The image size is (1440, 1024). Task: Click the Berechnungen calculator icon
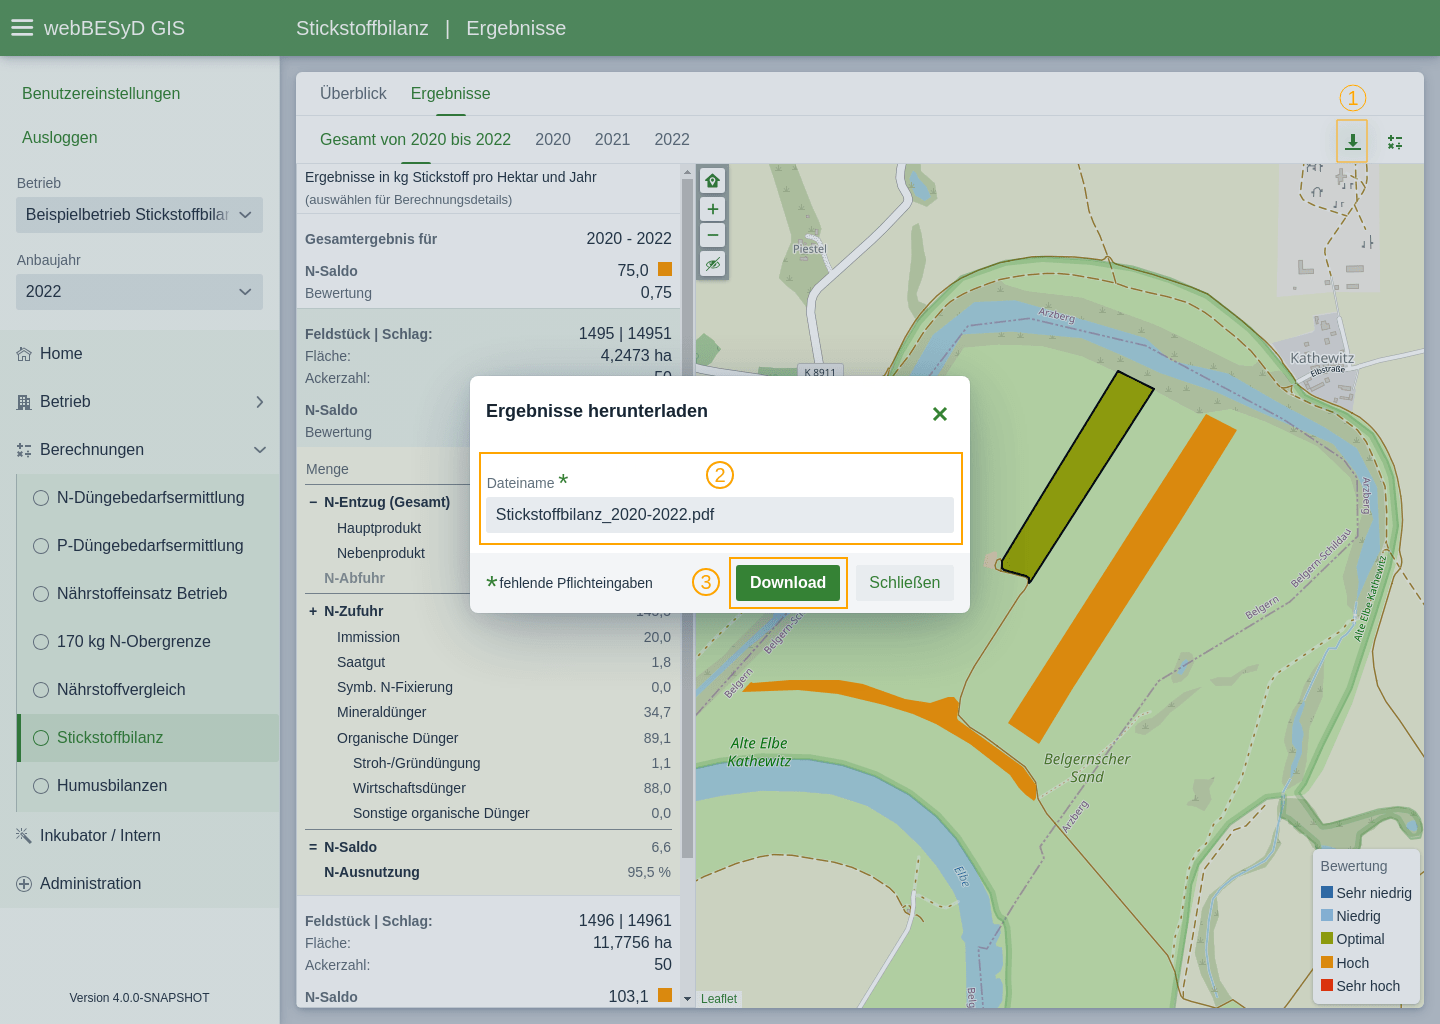coord(24,450)
